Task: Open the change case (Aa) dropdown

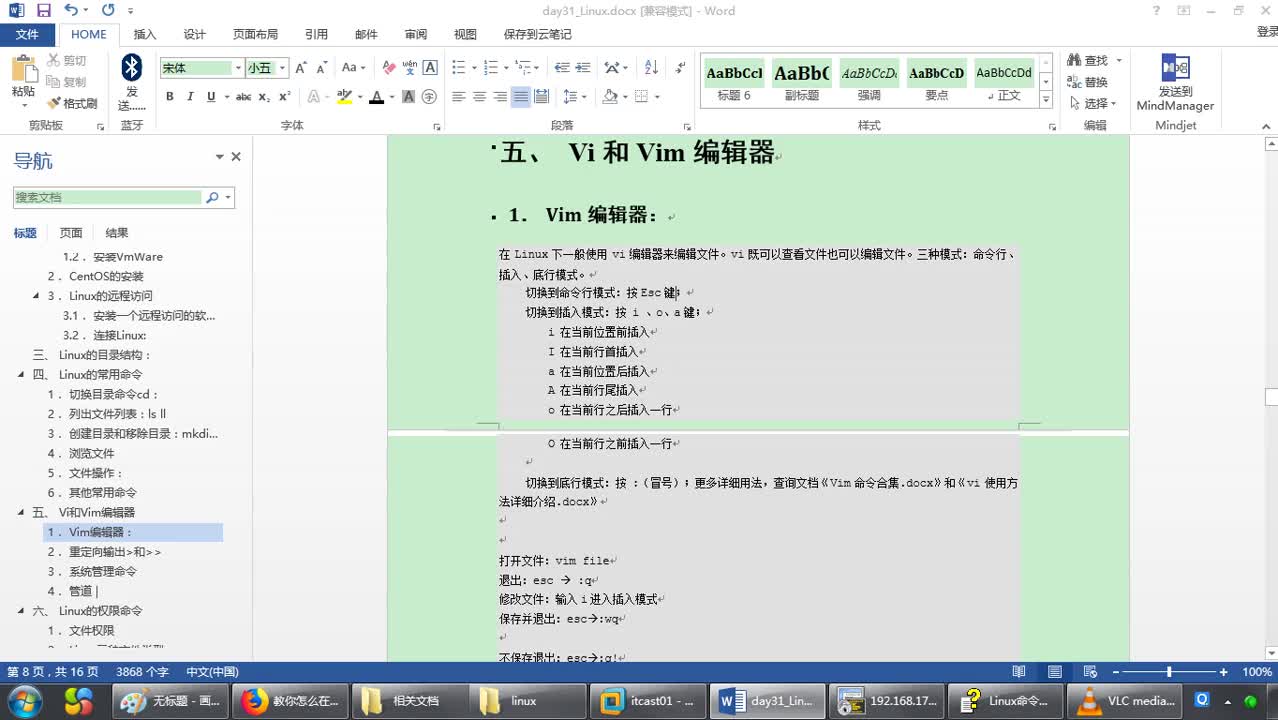Action: [353, 68]
